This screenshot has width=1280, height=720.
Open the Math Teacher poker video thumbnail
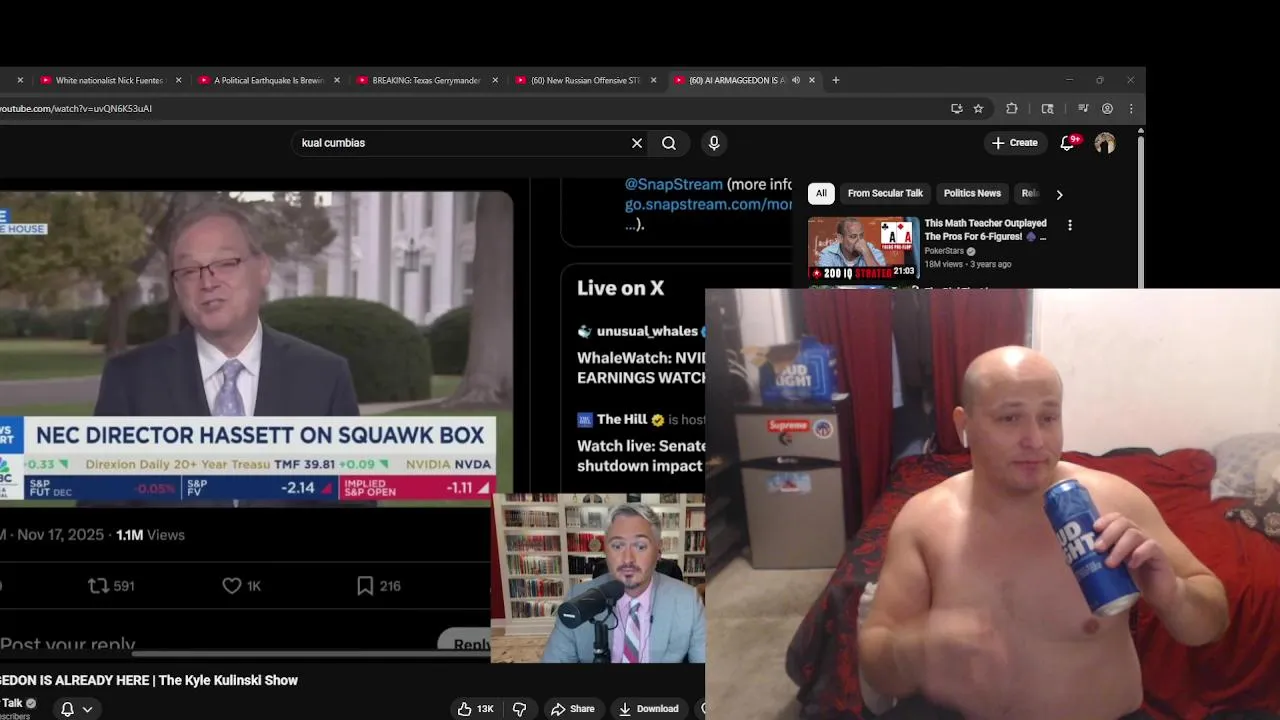pos(863,249)
